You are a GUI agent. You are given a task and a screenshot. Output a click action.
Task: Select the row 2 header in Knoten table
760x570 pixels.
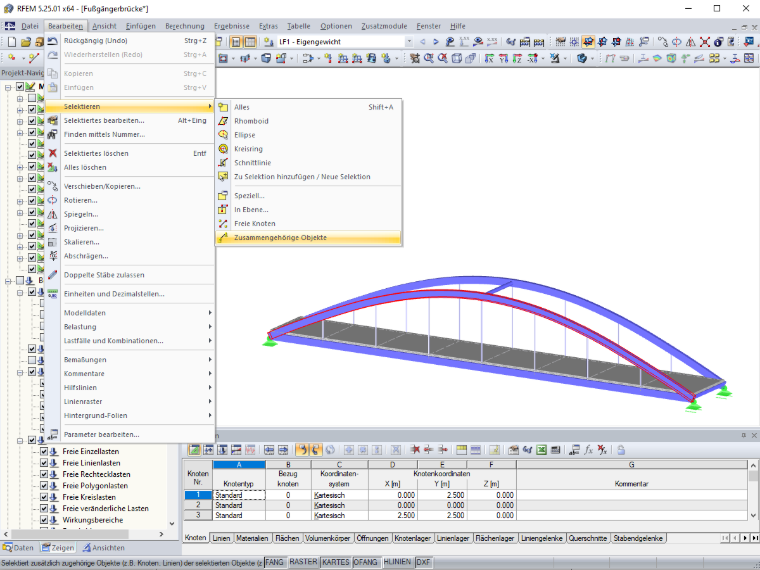tap(198, 505)
